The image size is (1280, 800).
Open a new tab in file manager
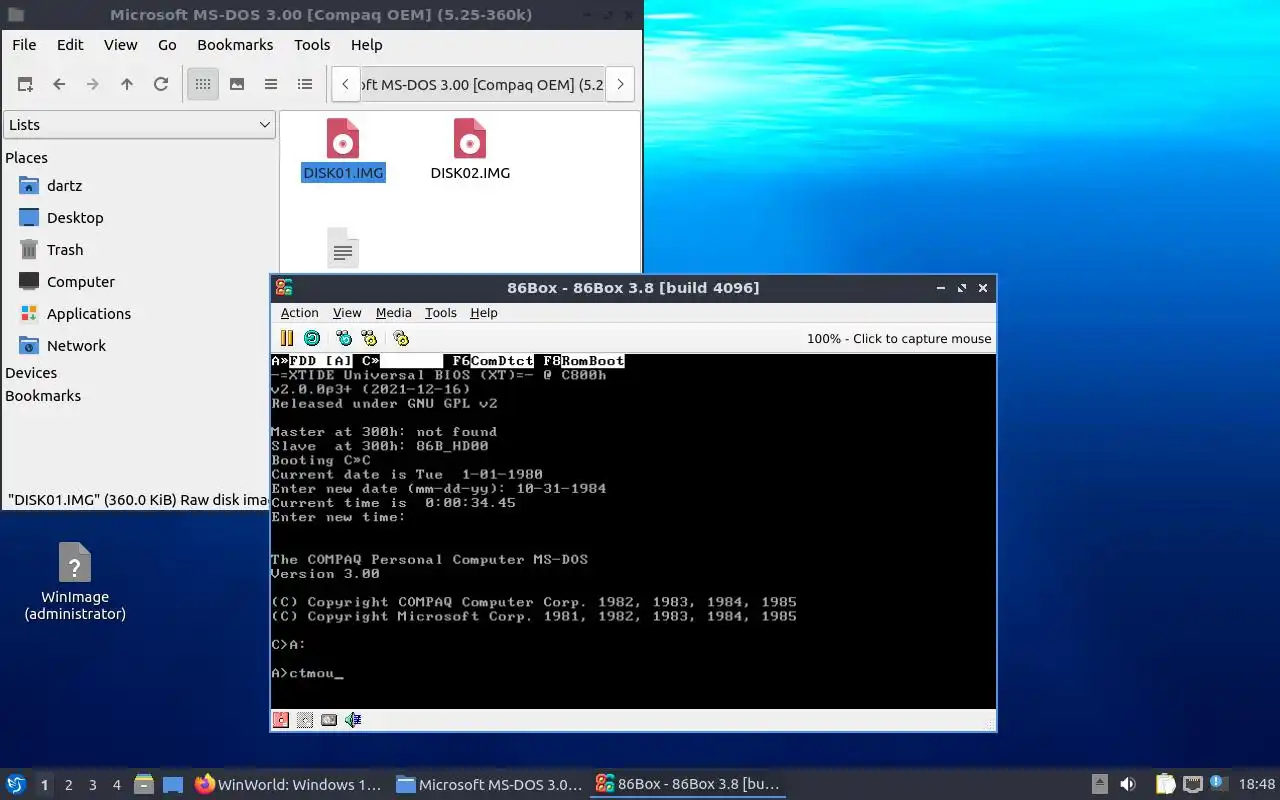point(25,84)
